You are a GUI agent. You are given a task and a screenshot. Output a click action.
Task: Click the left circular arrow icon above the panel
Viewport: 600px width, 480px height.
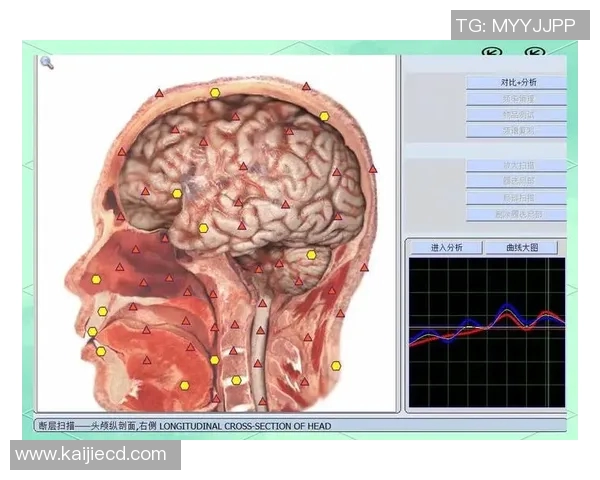click(490, 52)
